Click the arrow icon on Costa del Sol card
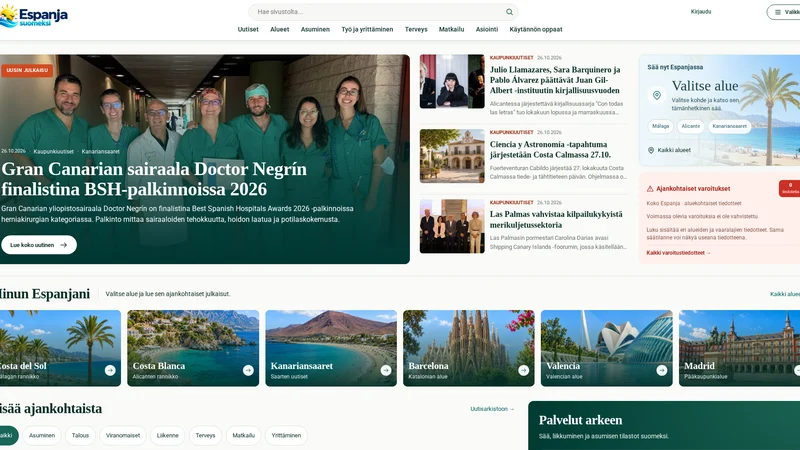The image size is (800, 450). tap(110, 370)
